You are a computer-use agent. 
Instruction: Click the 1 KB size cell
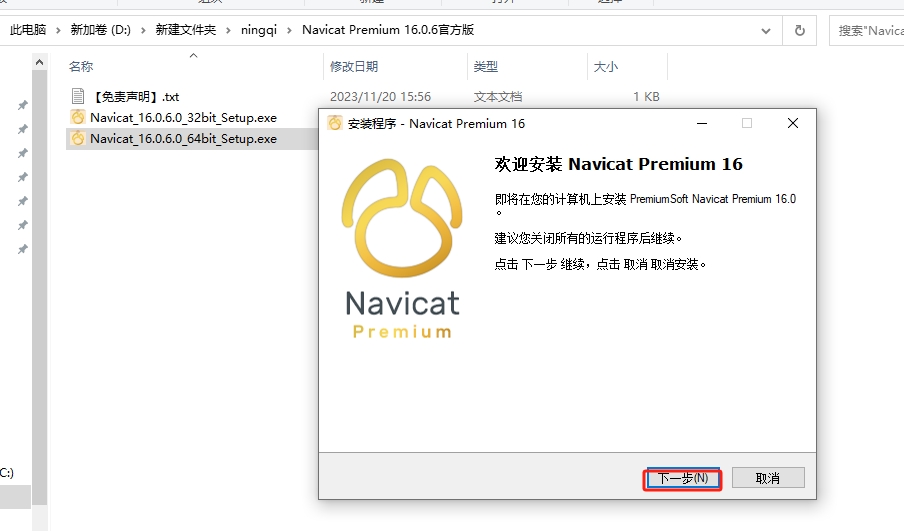click(x=646, y=97)
